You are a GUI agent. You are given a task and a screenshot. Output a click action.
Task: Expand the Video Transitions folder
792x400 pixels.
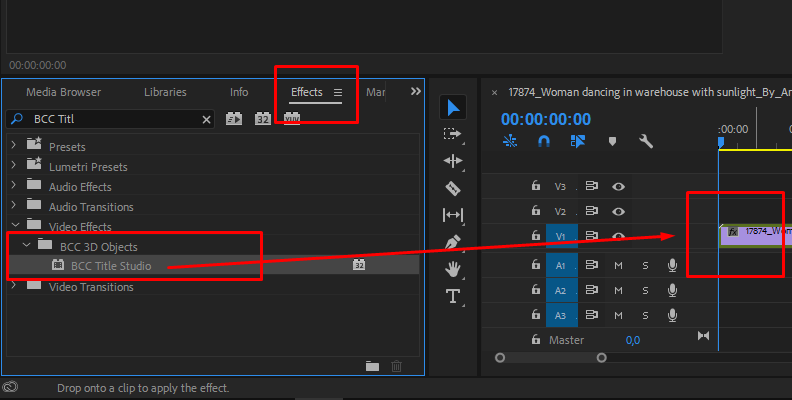tap(13, 287)
